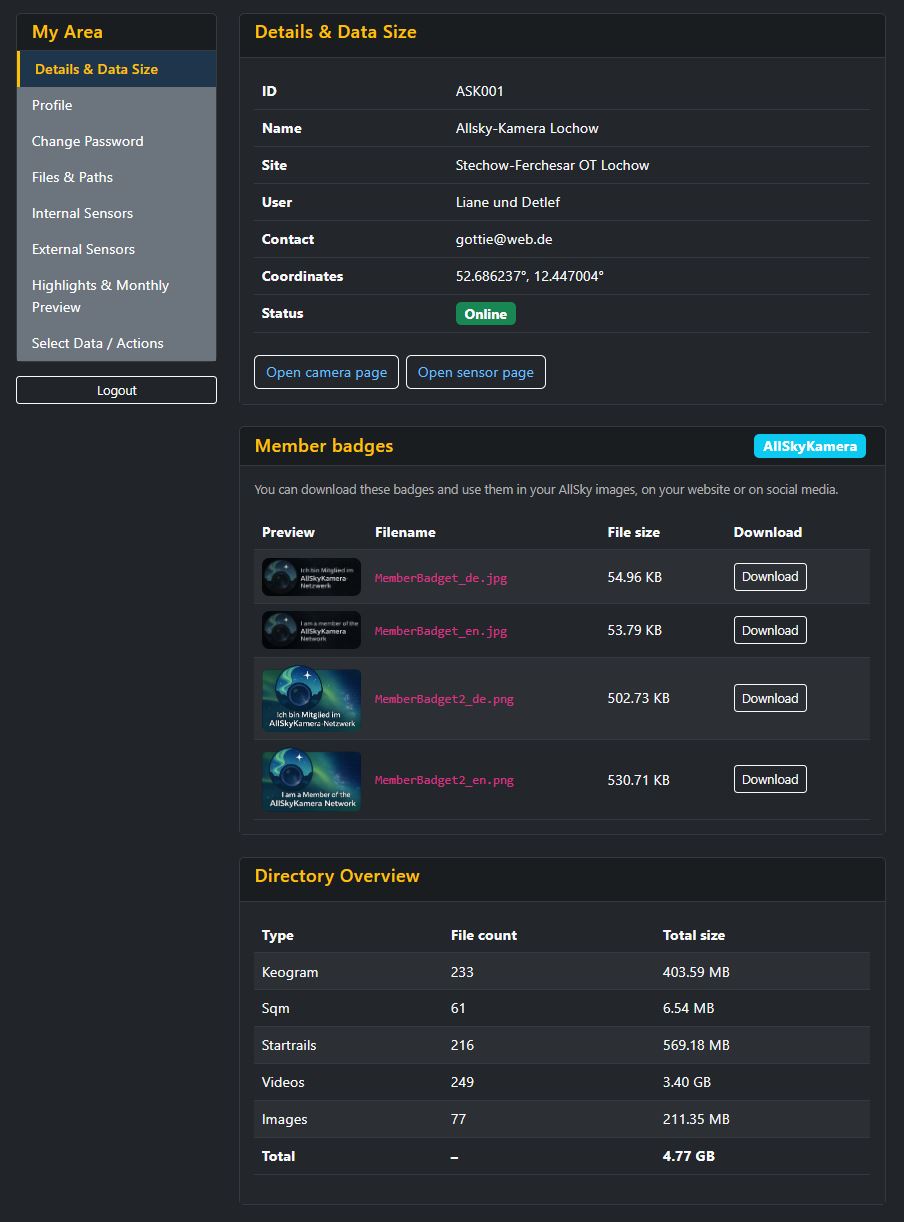Open the MemberBadget_en.jpg filename link

pos(441,630)
